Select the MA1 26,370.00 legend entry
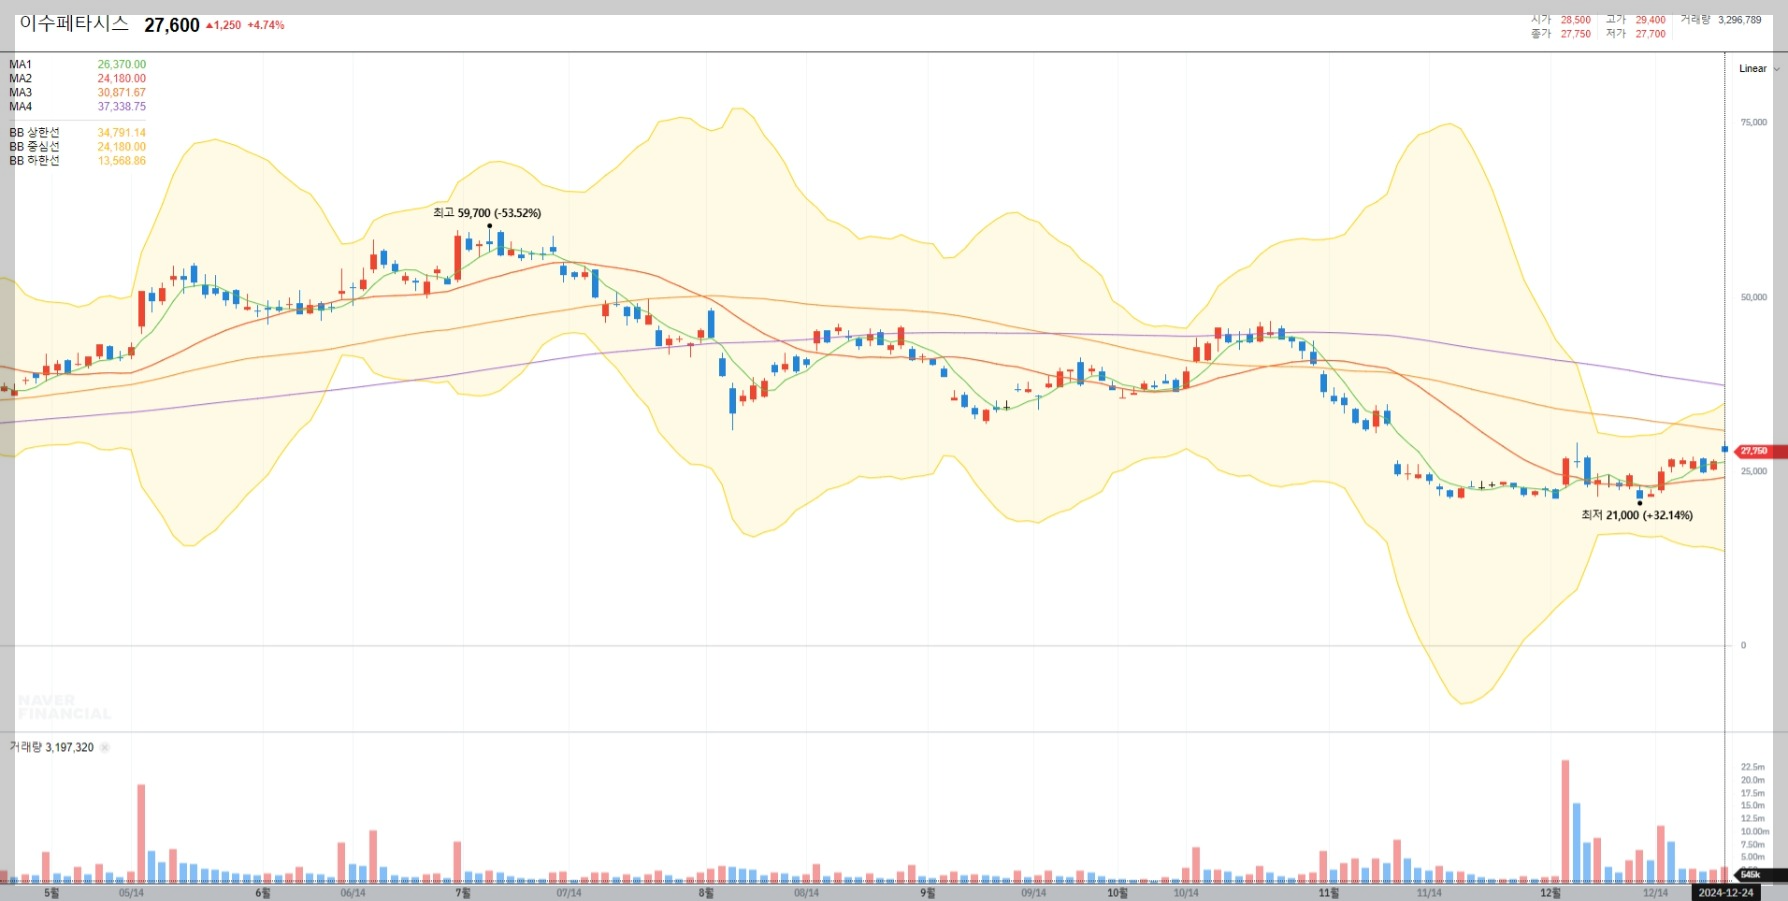The image size is (1788, 901). point(77,64)
